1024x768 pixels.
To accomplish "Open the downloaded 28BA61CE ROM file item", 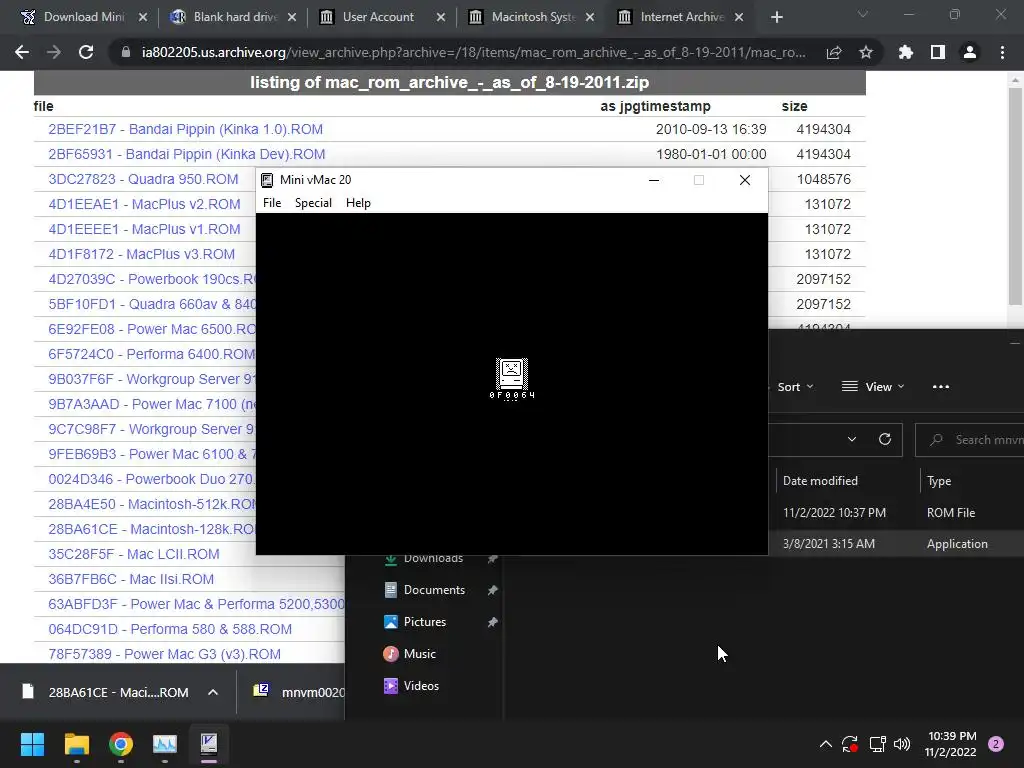I will [106, 692].
